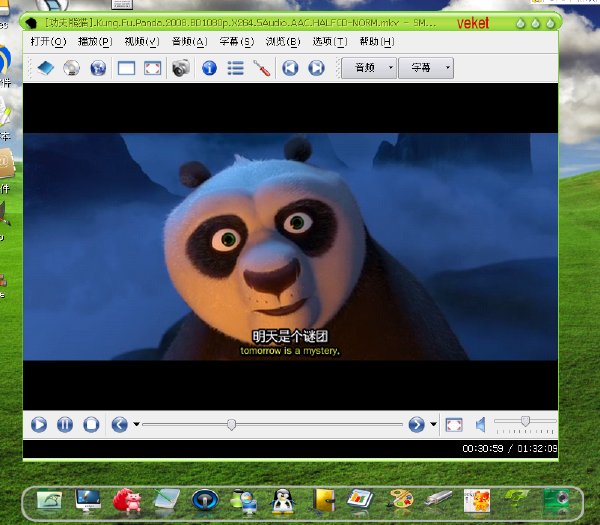Jump to previous item in toolbar

point(290,68)
